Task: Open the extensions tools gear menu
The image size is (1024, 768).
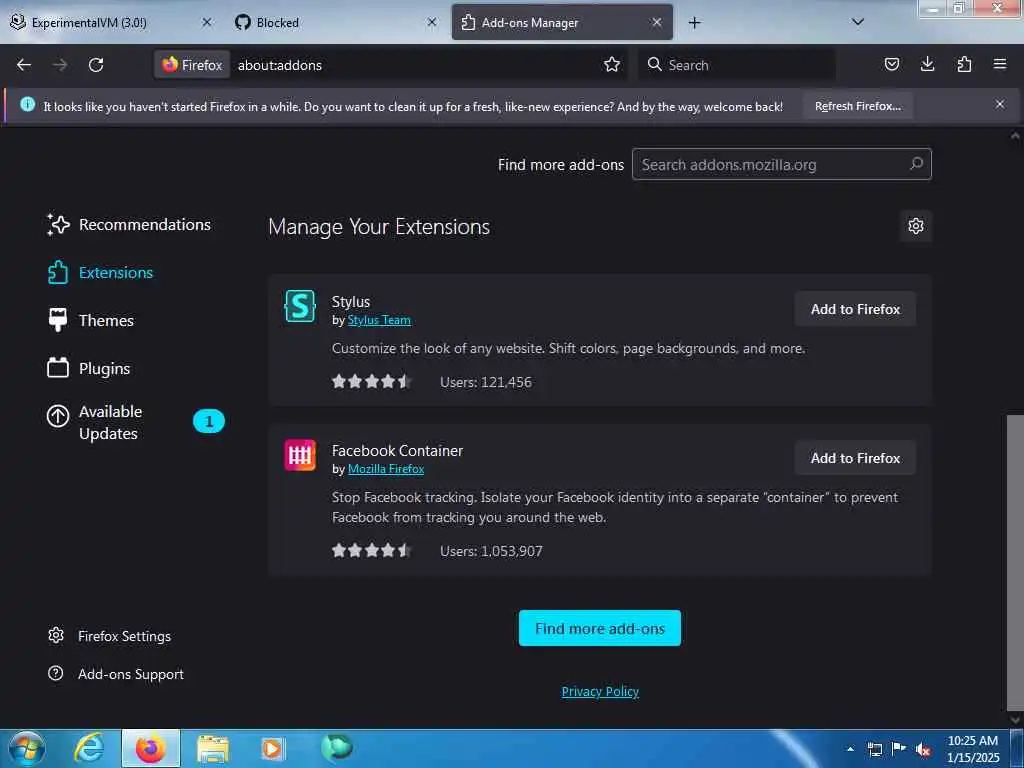Action: pyautogui.click(x=916, y=226)
